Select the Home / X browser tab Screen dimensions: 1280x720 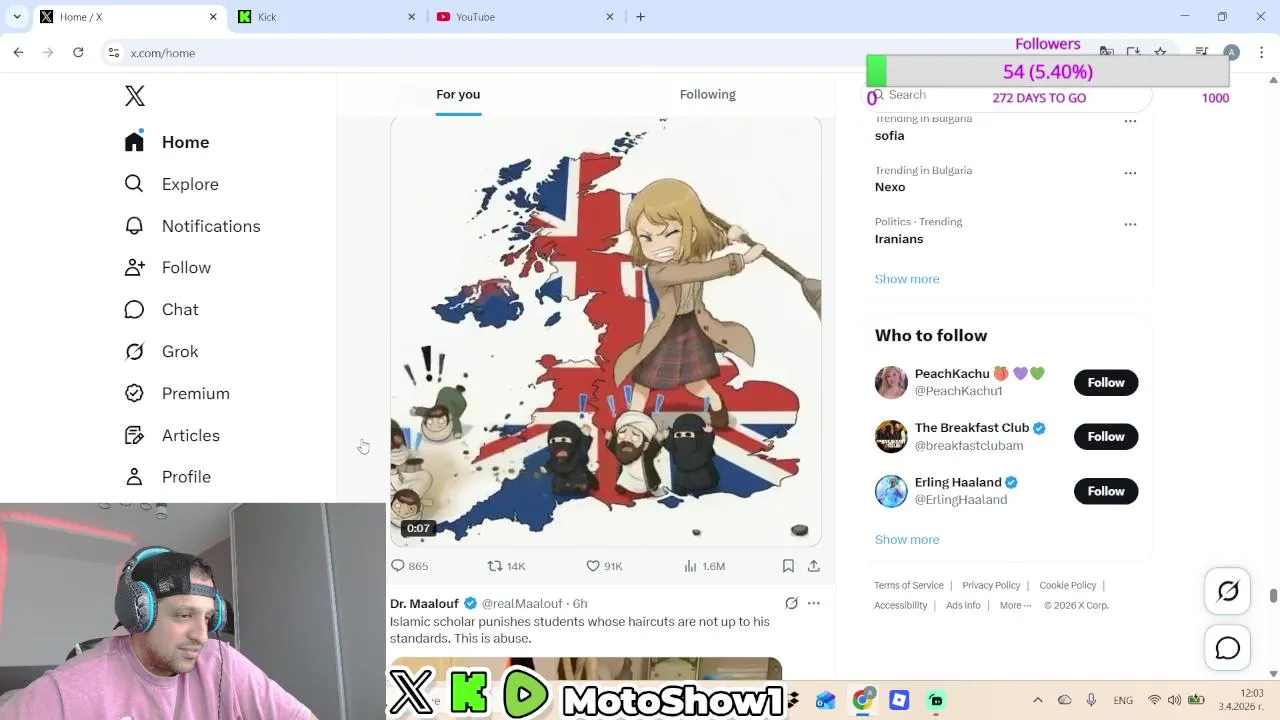[128, 16]
